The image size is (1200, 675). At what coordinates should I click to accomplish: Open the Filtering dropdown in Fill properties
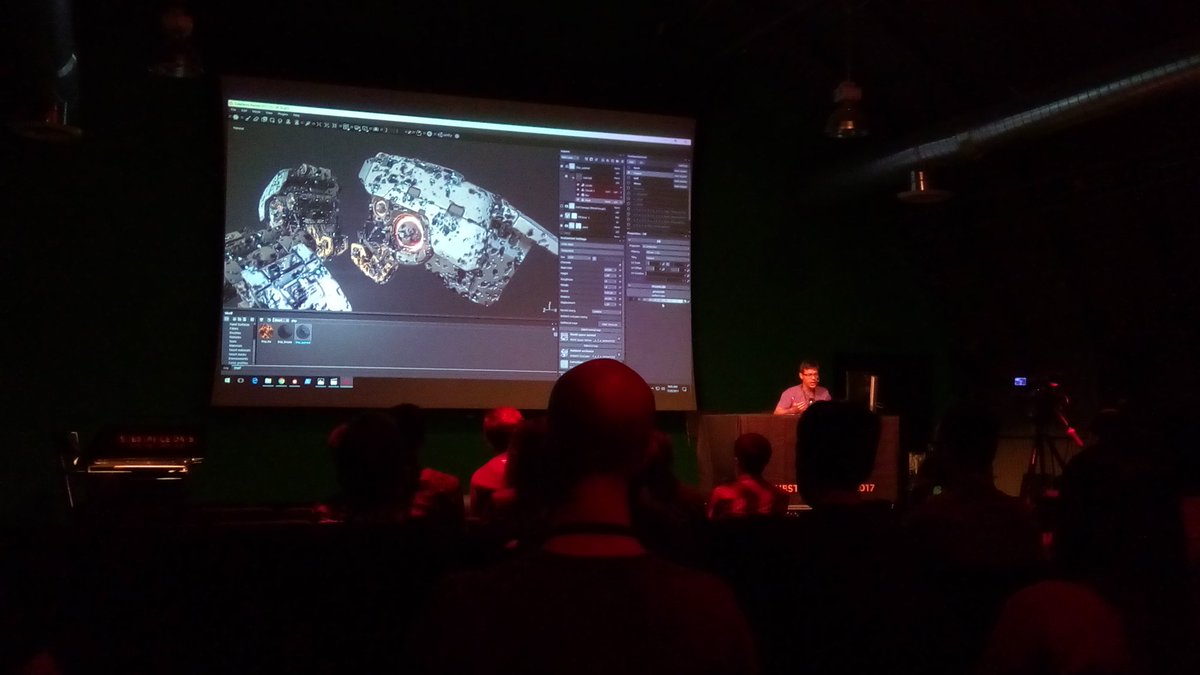click(x=667, y=252)
